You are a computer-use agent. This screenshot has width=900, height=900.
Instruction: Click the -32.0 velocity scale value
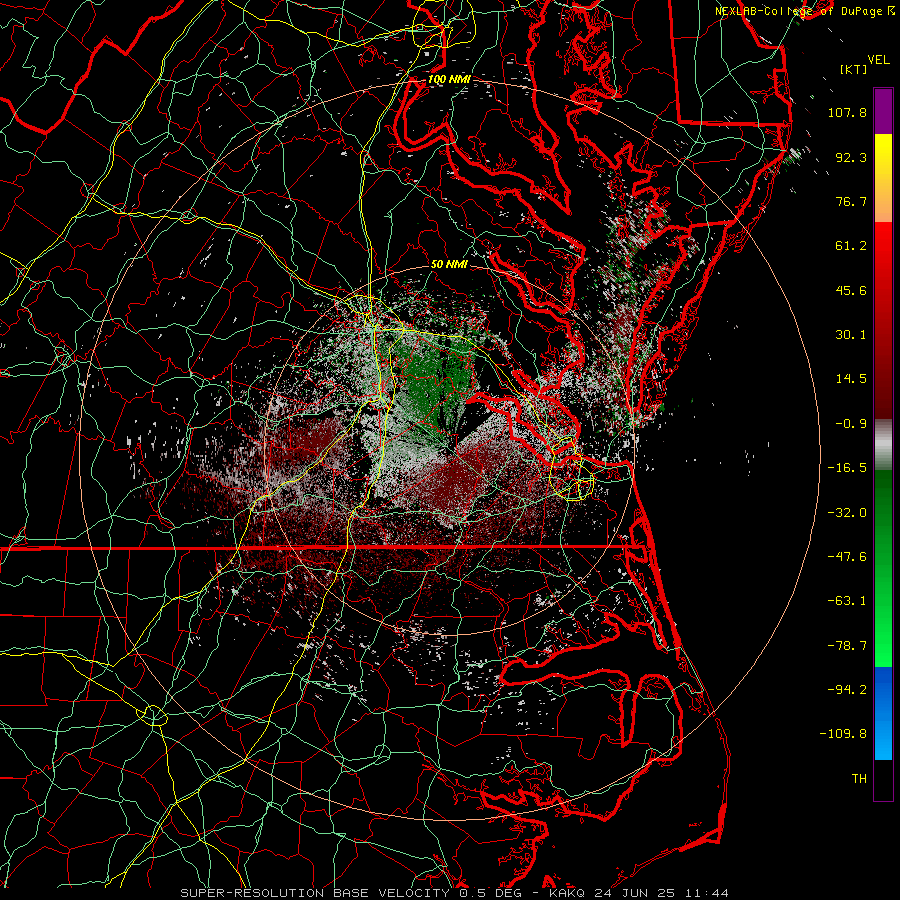pos(847,513)
